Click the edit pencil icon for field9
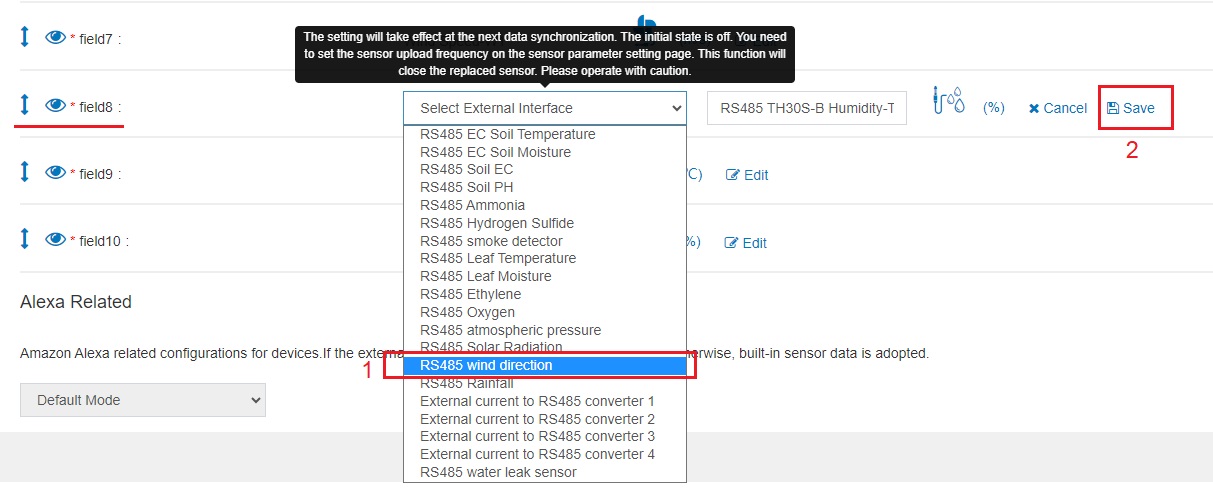 coord(732,175)
